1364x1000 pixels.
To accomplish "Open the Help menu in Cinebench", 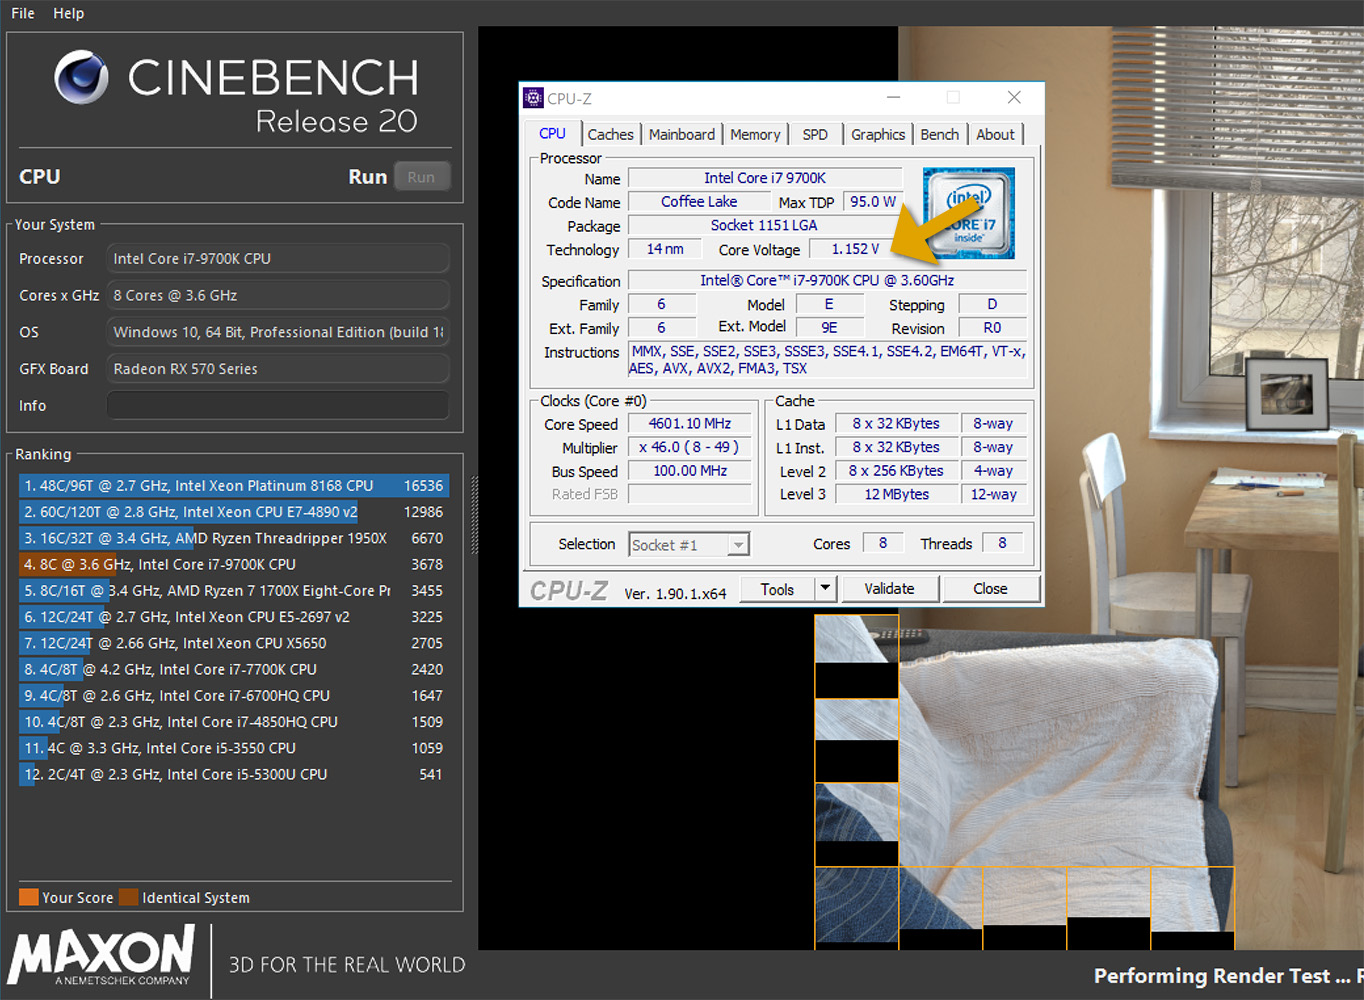I will pos(69,13).
